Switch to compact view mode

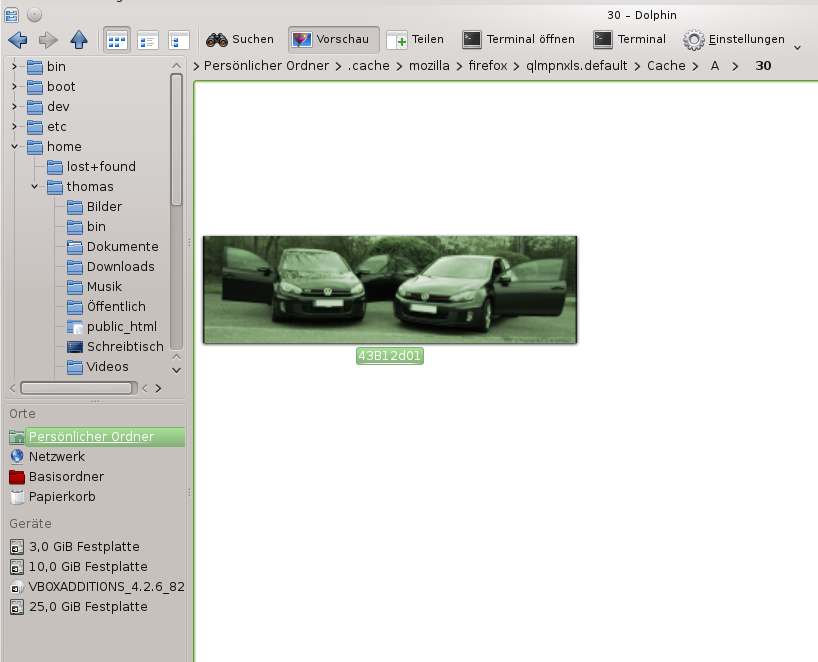point(148,40)
